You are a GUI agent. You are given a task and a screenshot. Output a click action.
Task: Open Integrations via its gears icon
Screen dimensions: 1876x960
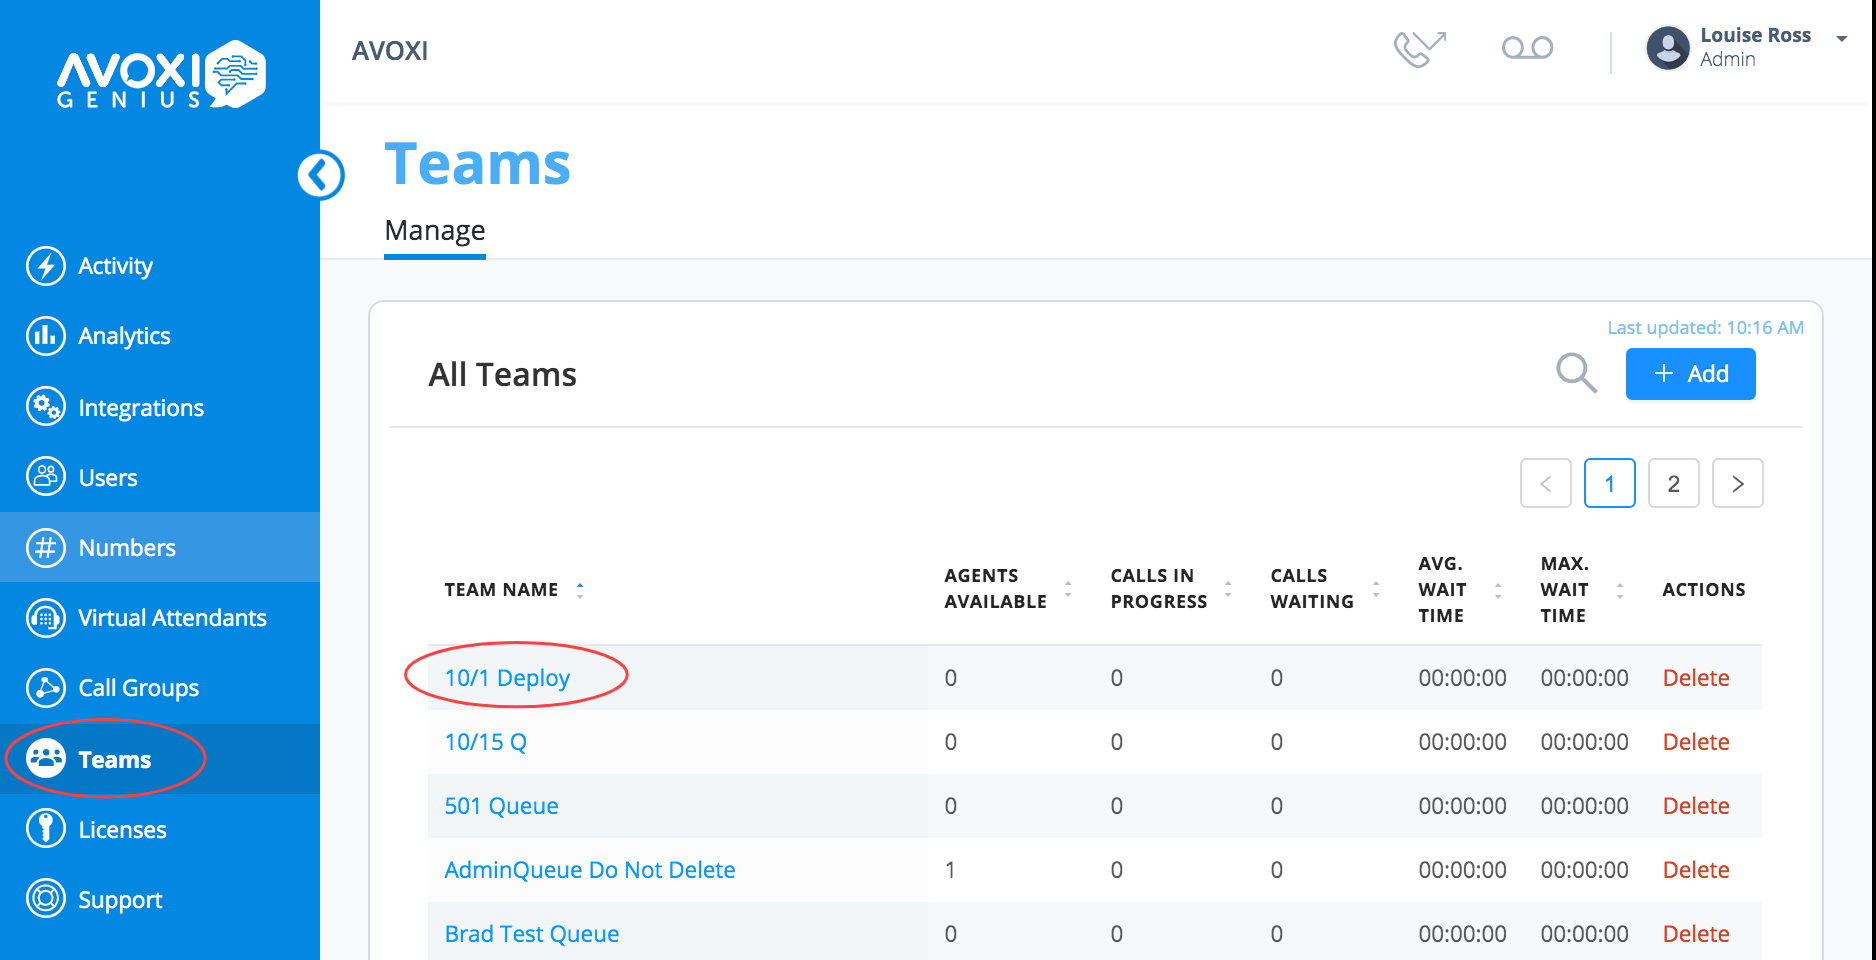tap(46, 407)
